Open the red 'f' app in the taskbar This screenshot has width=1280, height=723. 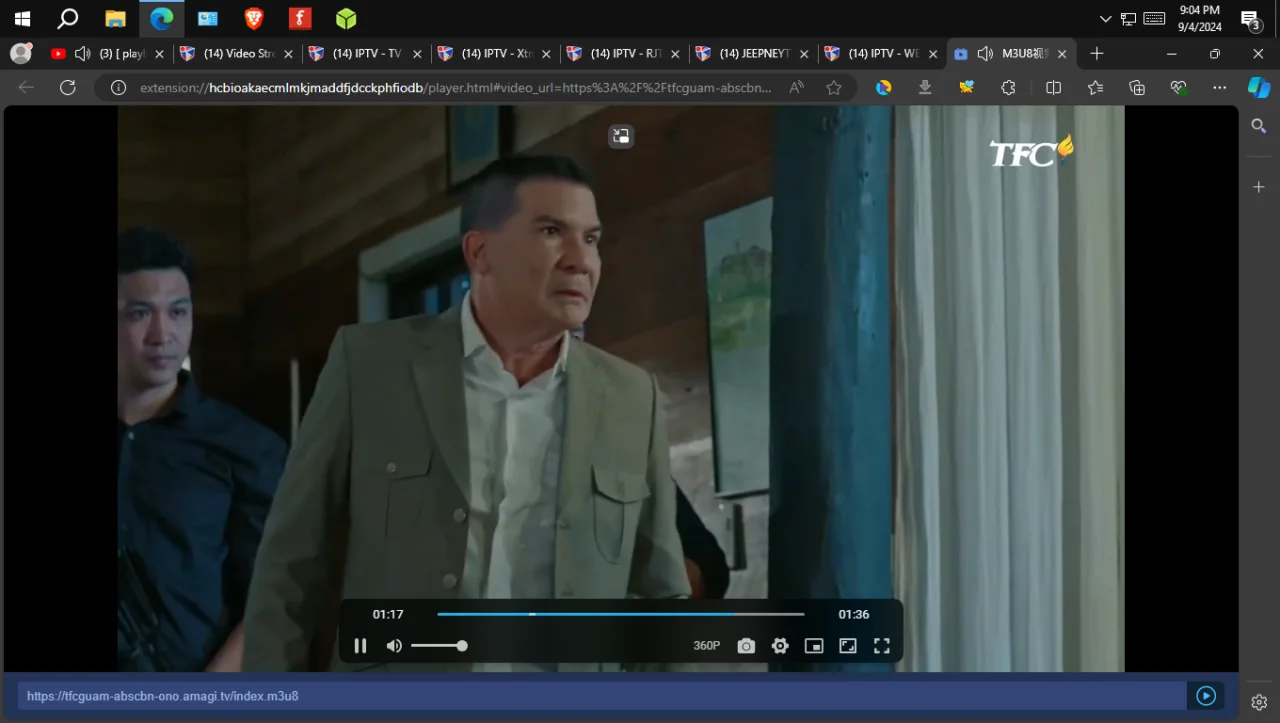pyautogui.click(x=300, y=19)
